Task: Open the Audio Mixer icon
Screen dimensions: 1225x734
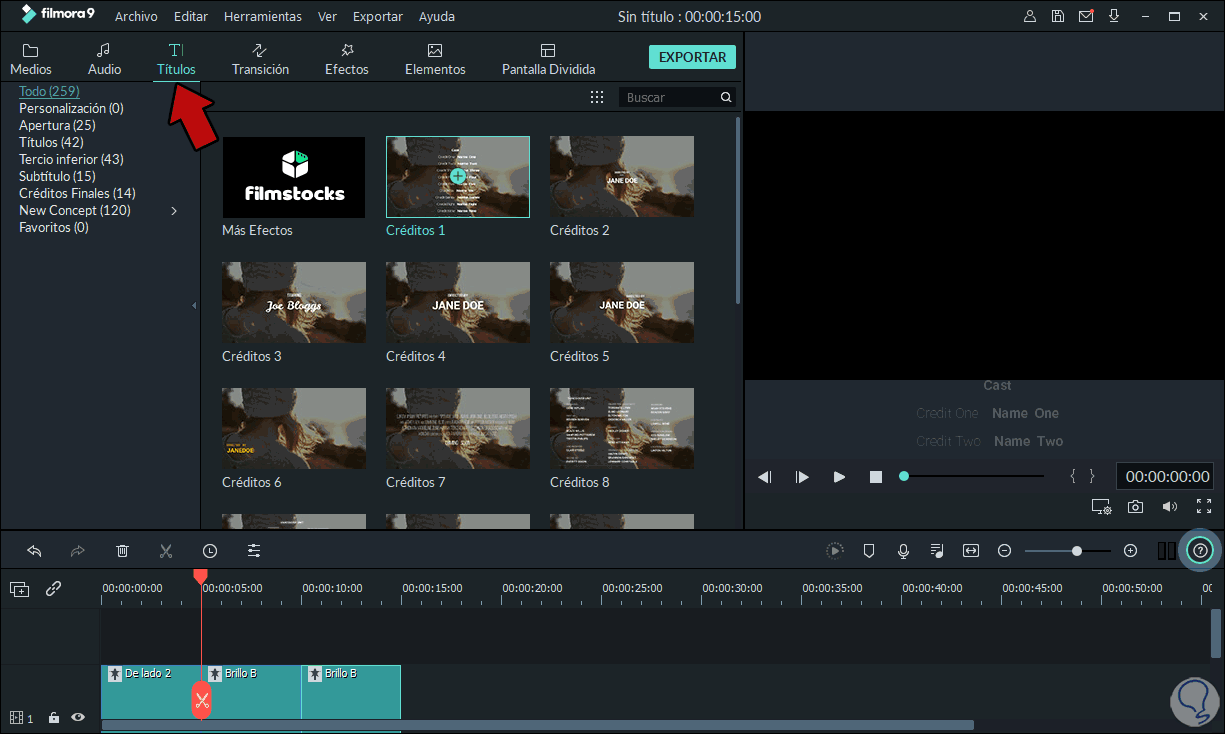Action: (936, 550)
